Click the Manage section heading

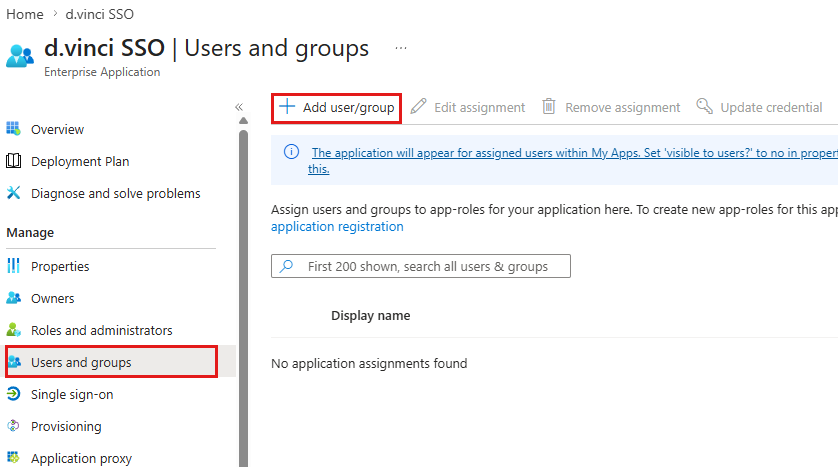coord(30,232)
